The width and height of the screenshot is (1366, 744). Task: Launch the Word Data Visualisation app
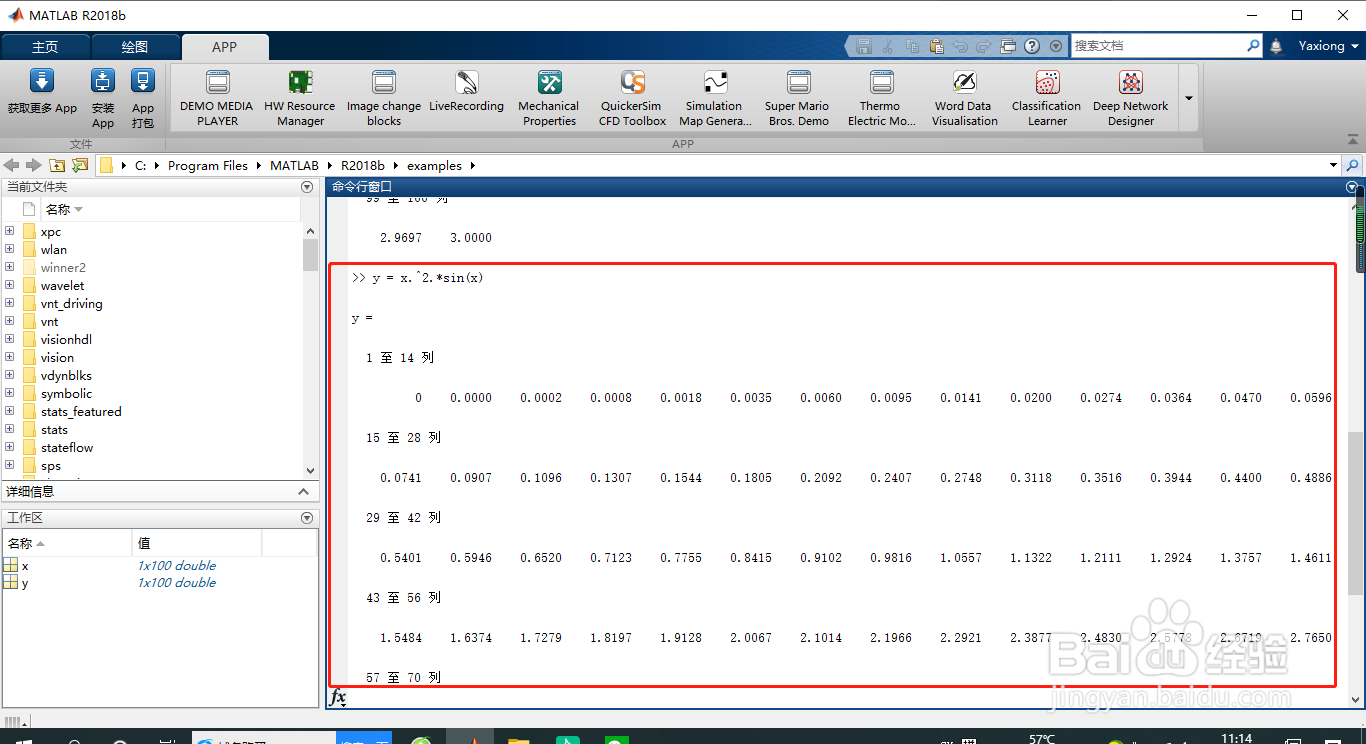pyautogui.click(x=964, y=98)
